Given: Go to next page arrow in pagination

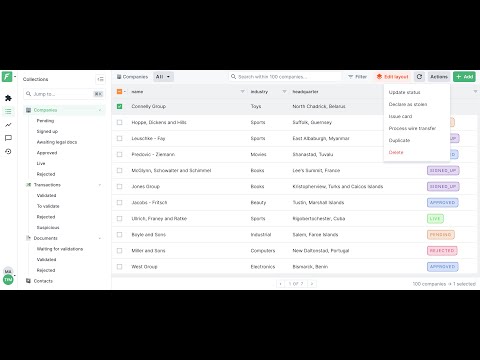Looking at the screenshot, I should 312,284.
